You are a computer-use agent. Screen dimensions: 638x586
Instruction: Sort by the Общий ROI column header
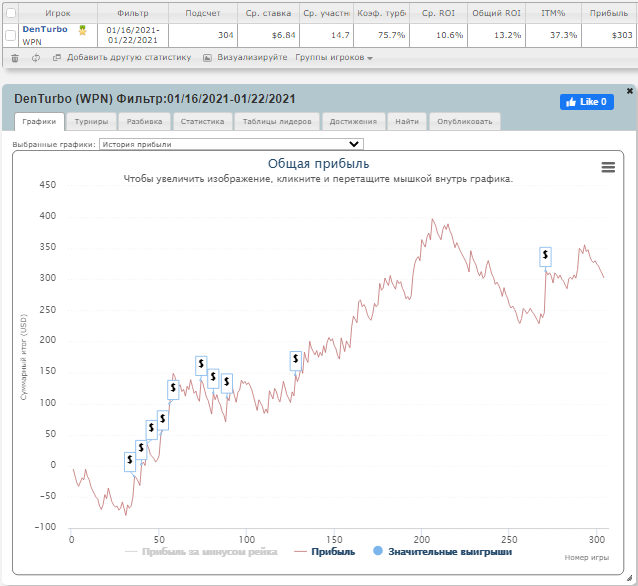[x=496, y=13]
